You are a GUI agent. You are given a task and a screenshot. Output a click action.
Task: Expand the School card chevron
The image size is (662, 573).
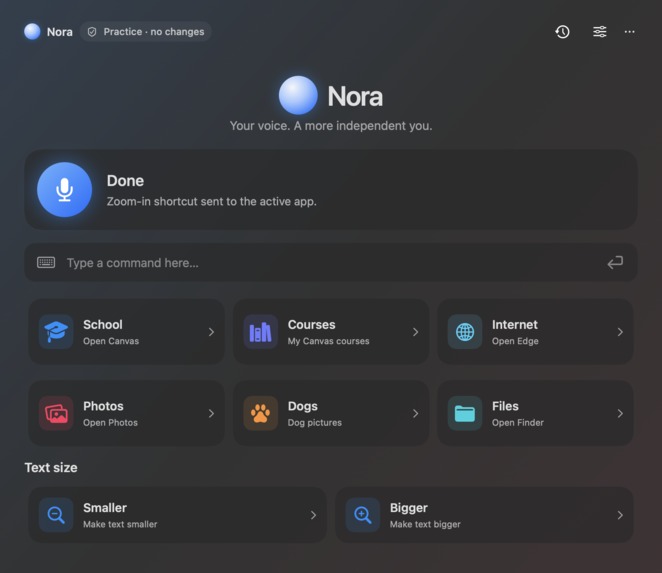pos(211,332)
